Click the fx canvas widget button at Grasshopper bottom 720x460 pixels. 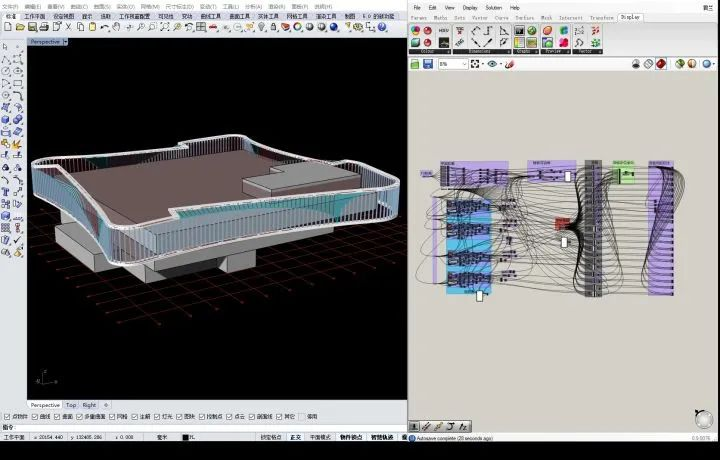coord(463,426)
